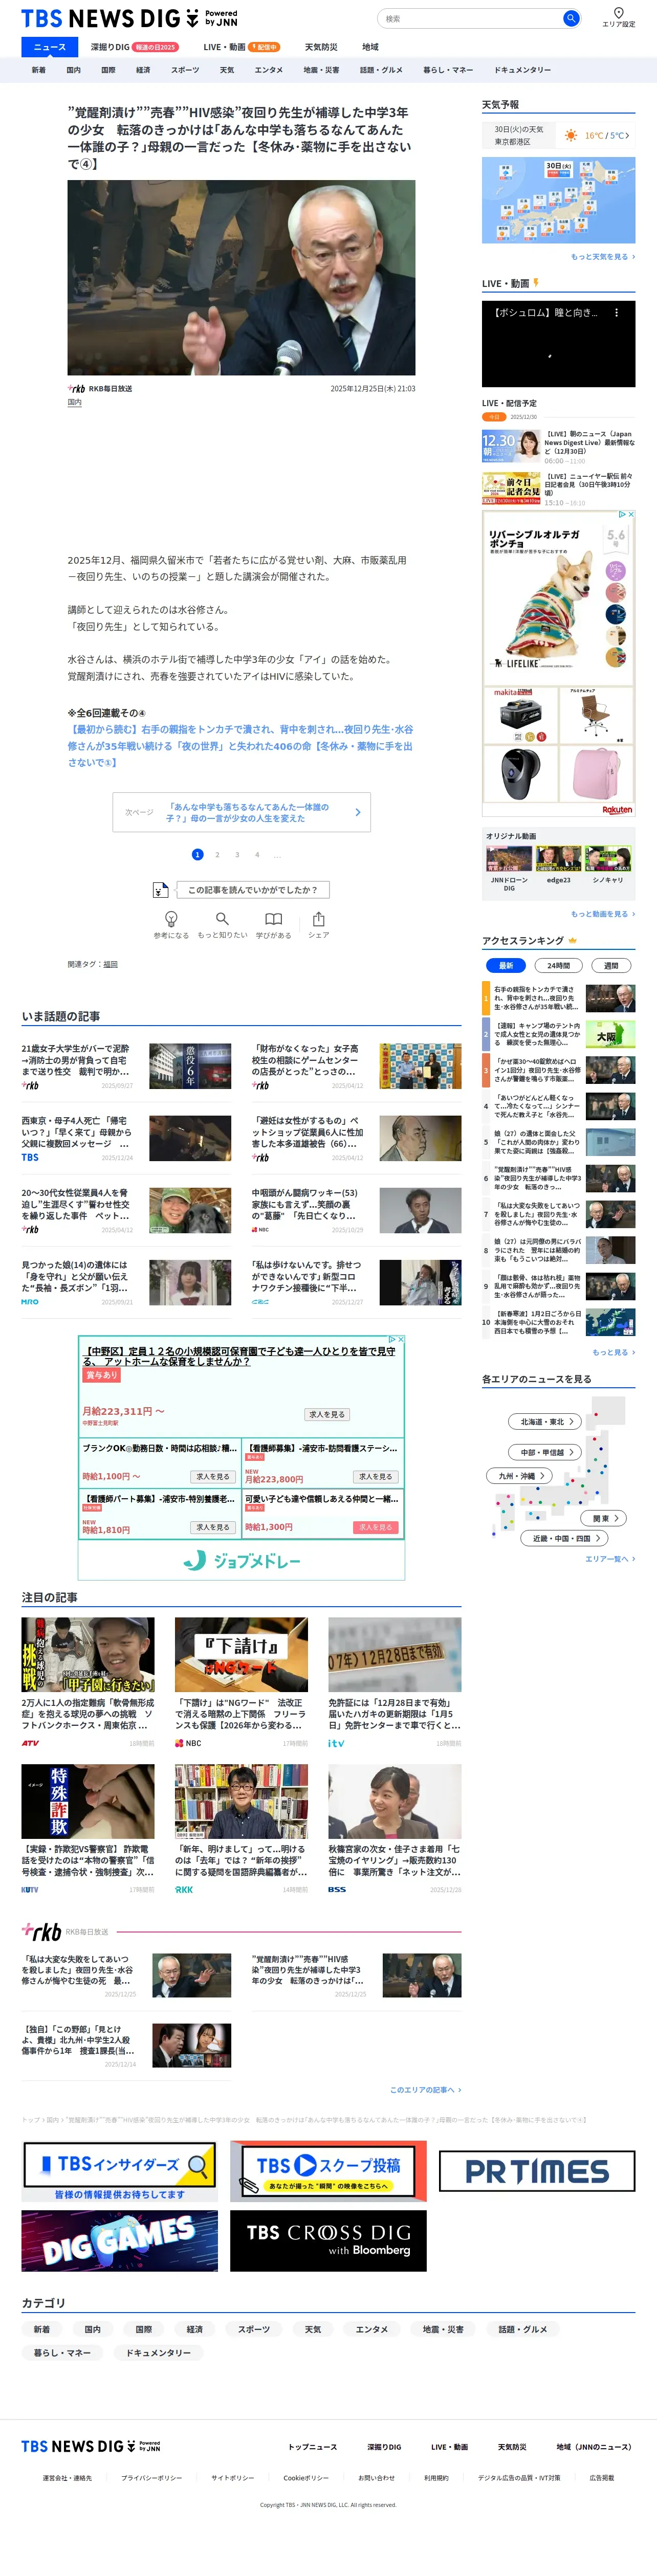Open the 深掘りDIG tab
The height and width of the screenshot is (2576, 657).
coord(134,47)
